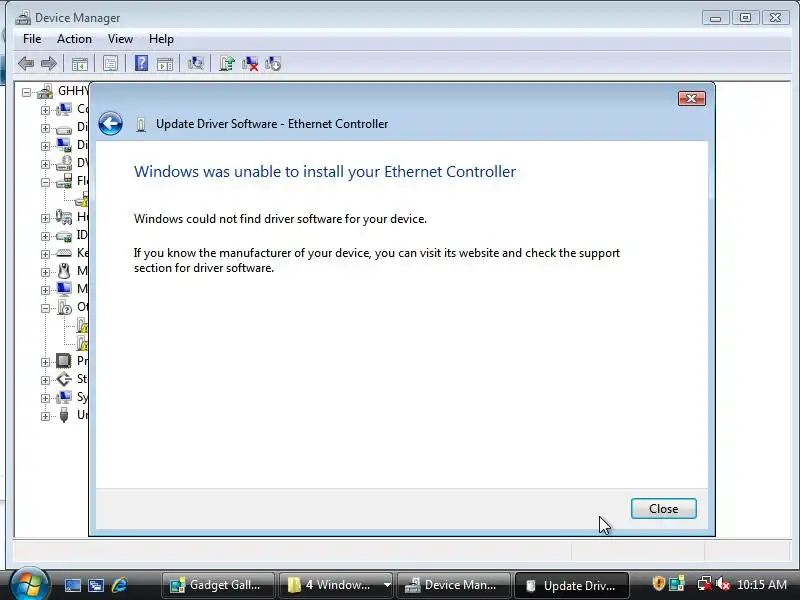Select the DVD/CD-ROM drives icon in tree
This screenshot has width=800, height=600.
click(64, 163)
